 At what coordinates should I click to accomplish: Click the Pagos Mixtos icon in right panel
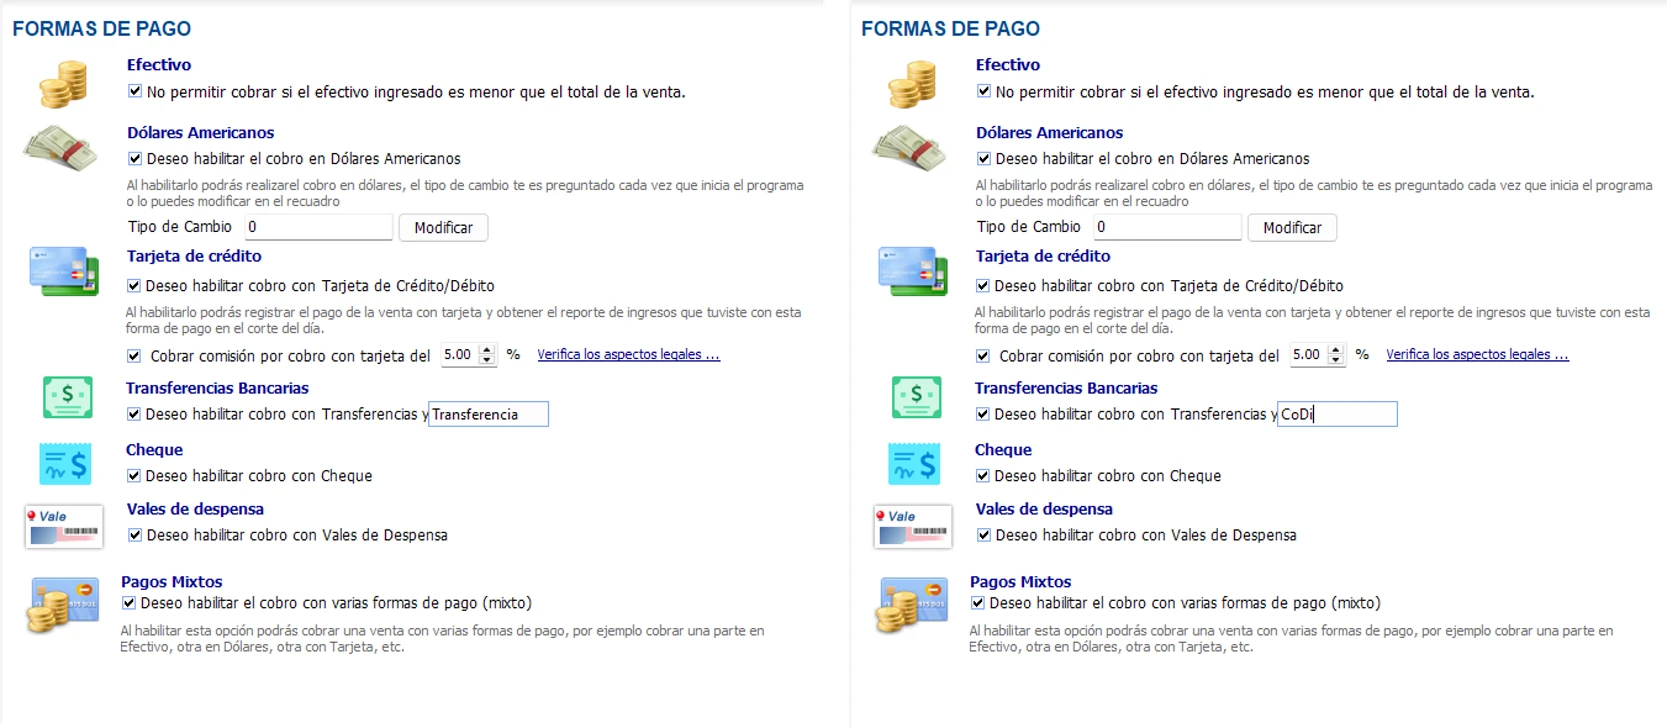(x=911, y=605)
